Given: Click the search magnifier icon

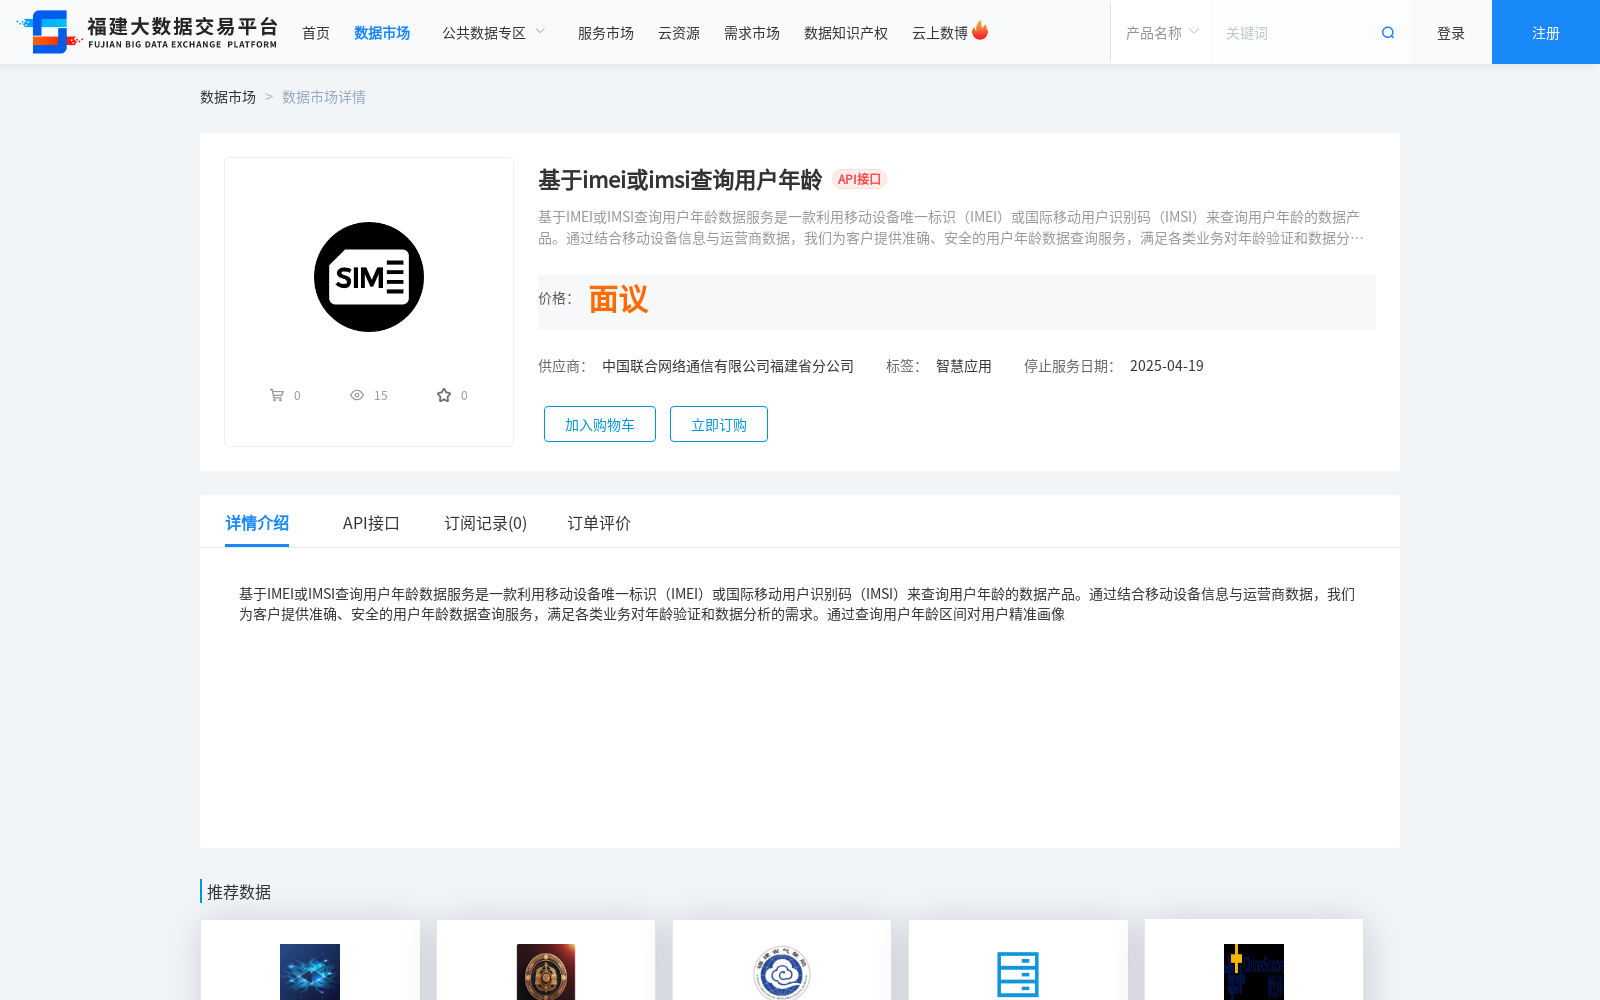Looking at the screenshot, I should click(x=1388, y=33).
